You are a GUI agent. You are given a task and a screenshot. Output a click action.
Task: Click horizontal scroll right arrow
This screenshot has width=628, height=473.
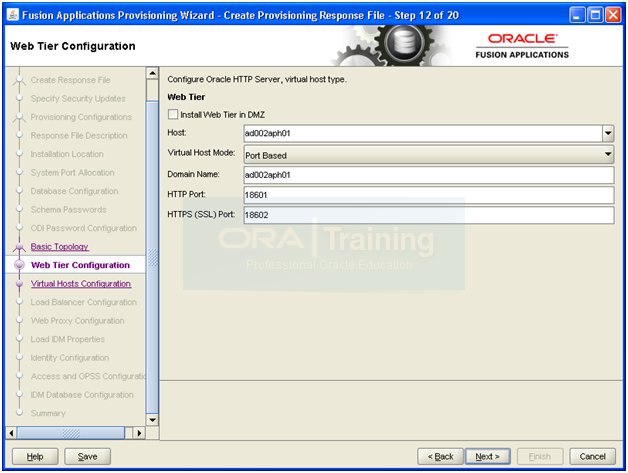coord(139,433)
